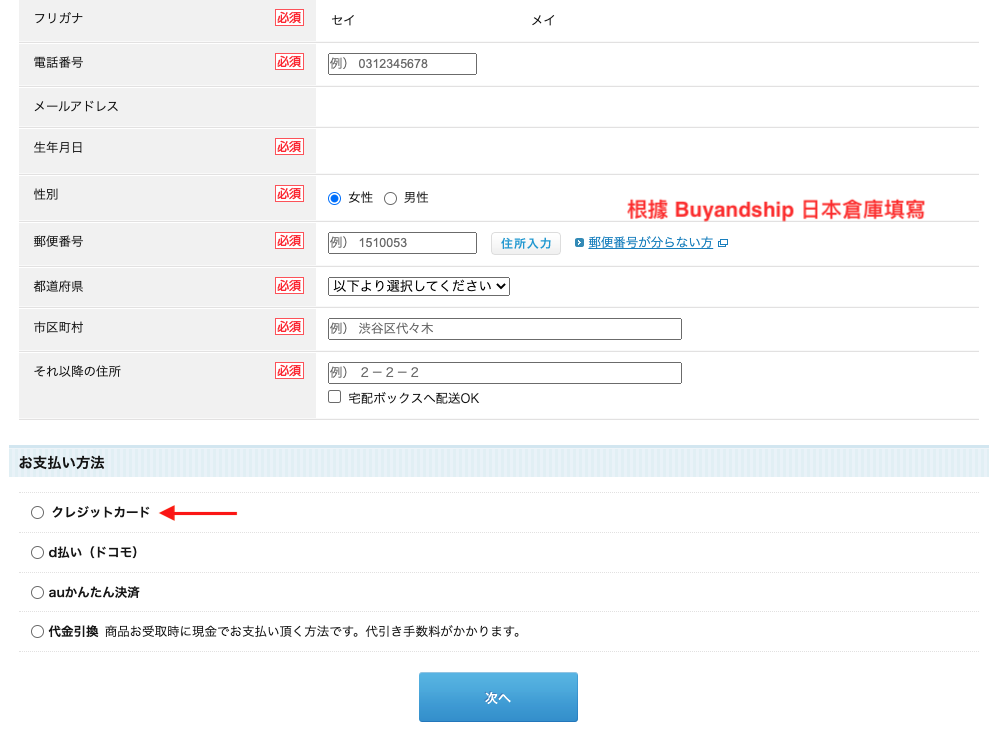Open the 都道府県 prefecture dropdown
The width and height of the screenshot is (1002, 735).
click(419, 286)
